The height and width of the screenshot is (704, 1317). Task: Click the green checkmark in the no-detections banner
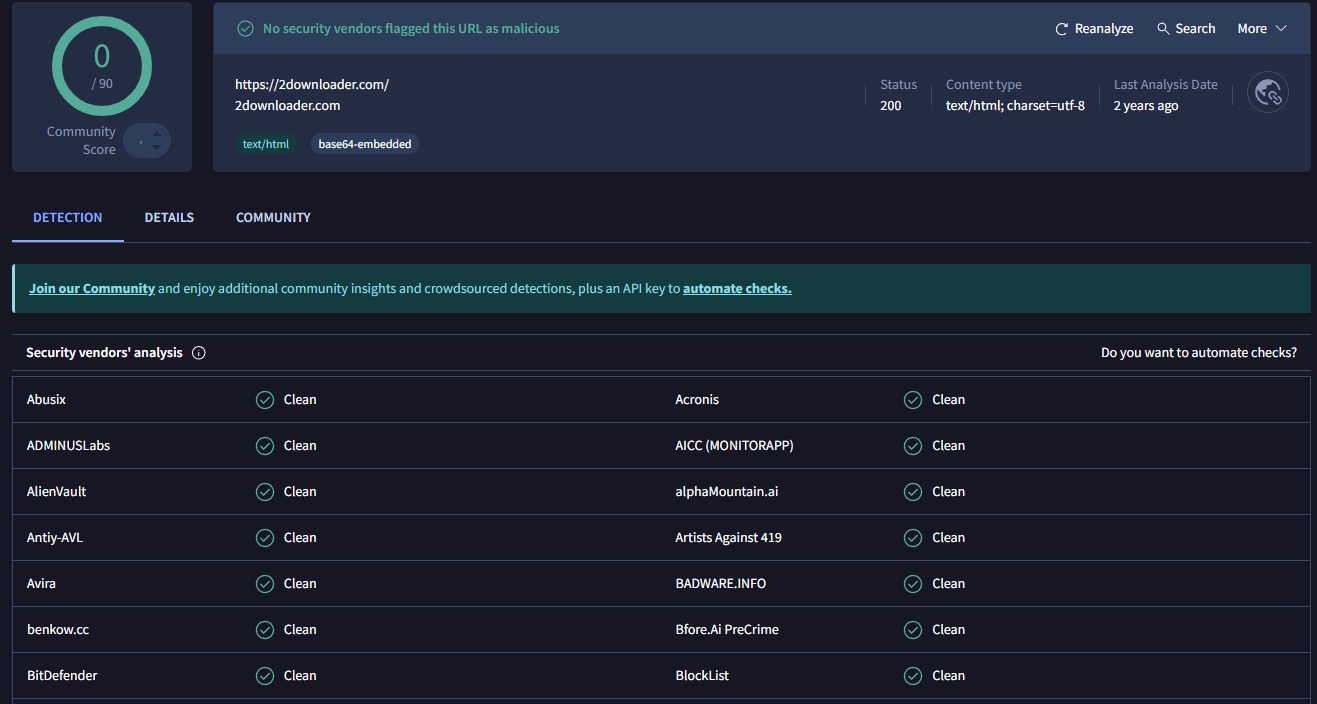coord(245,29)
